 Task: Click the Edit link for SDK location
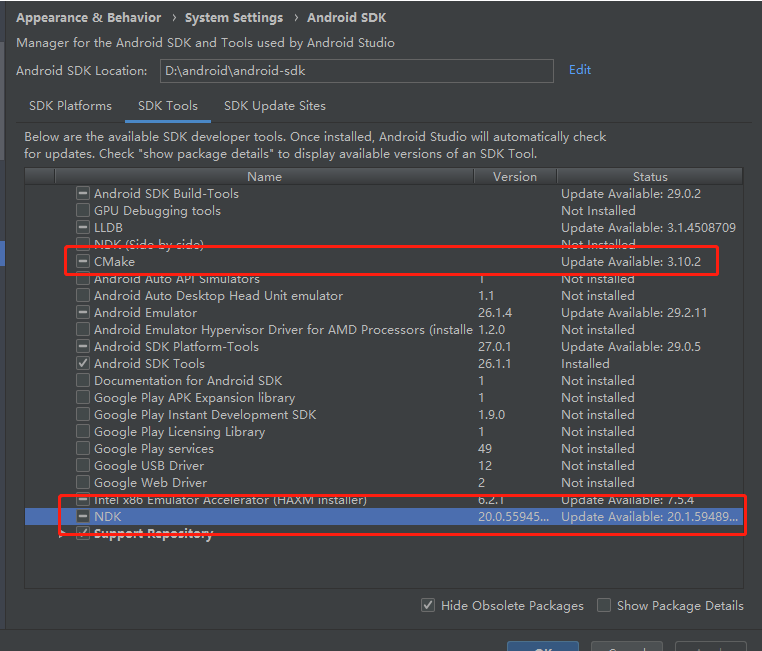tap(580, 70)
